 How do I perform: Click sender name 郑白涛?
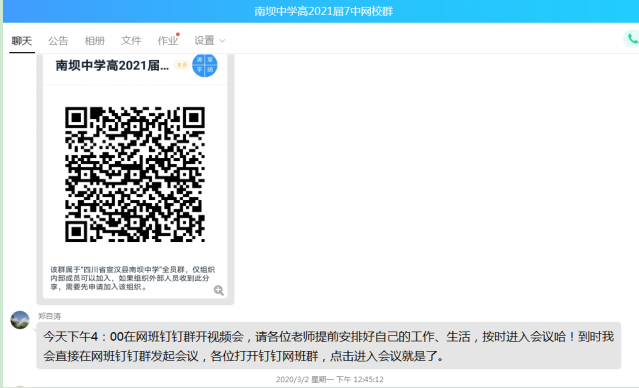click(49, 316)
